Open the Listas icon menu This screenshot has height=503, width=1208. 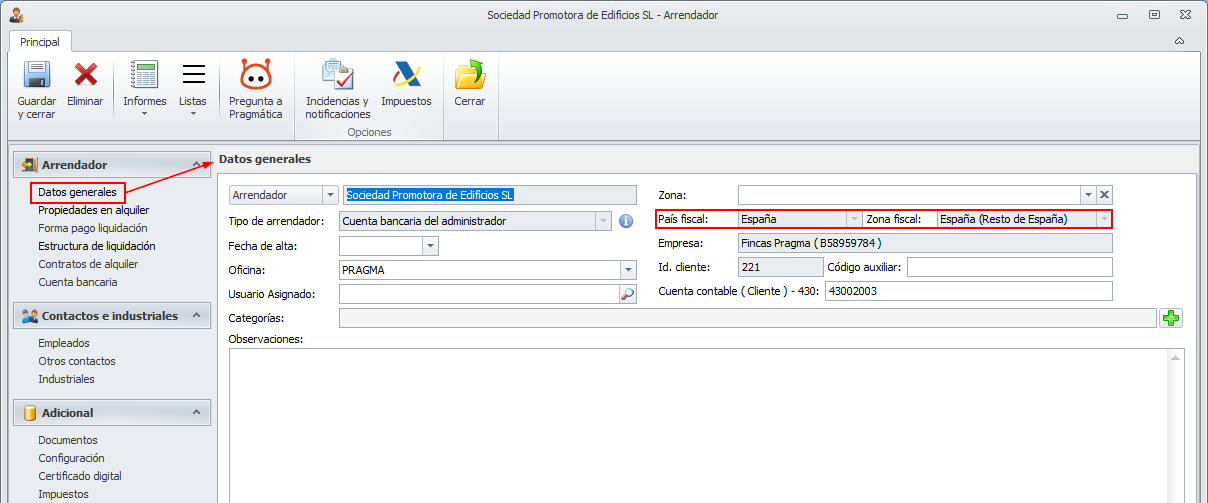click(x=193, y=75)
